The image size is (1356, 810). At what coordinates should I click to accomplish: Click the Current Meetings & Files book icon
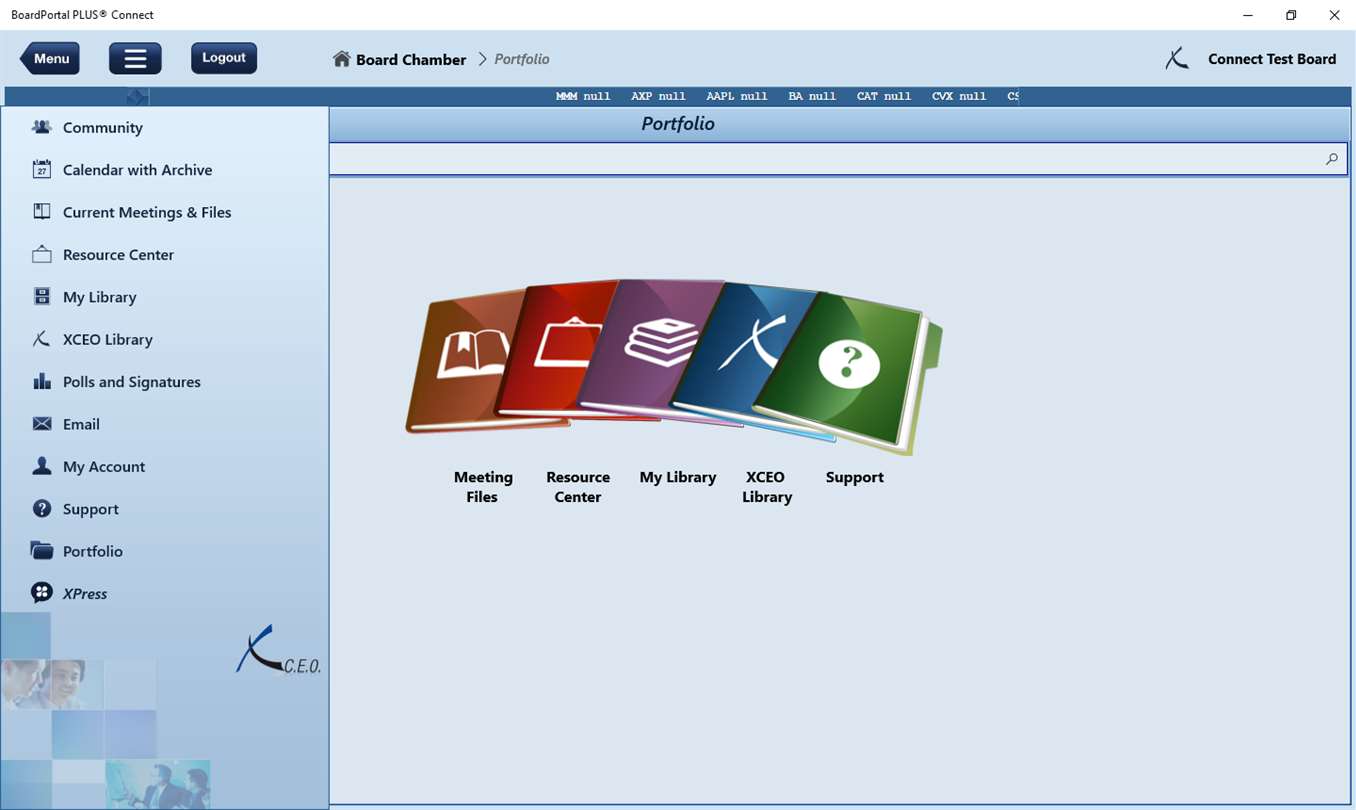[x=42, y=212]
